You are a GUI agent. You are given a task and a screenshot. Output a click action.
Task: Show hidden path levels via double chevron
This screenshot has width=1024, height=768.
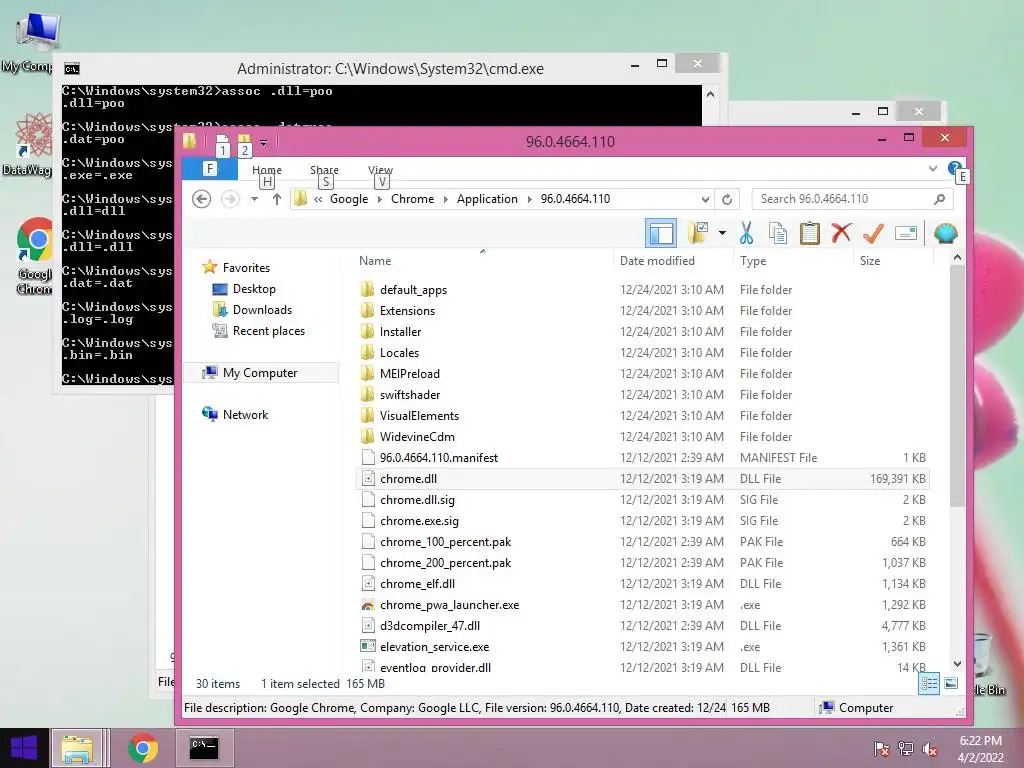[x=318, y=199]
